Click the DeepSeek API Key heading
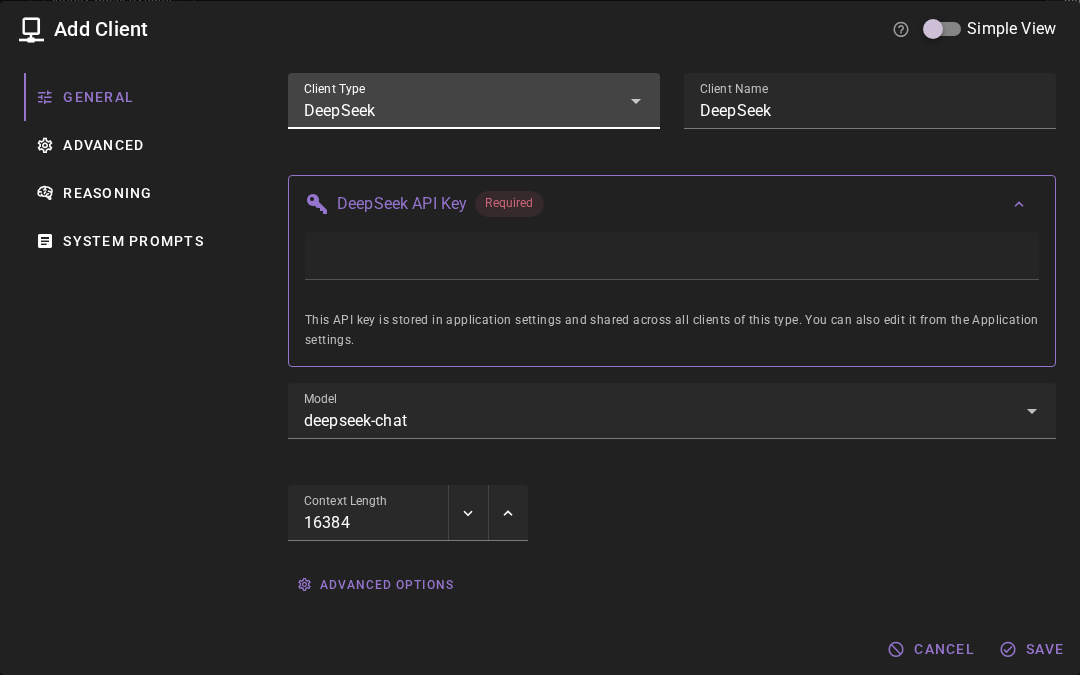Viewport: 1080px width, 675px height. coord(402,204)
